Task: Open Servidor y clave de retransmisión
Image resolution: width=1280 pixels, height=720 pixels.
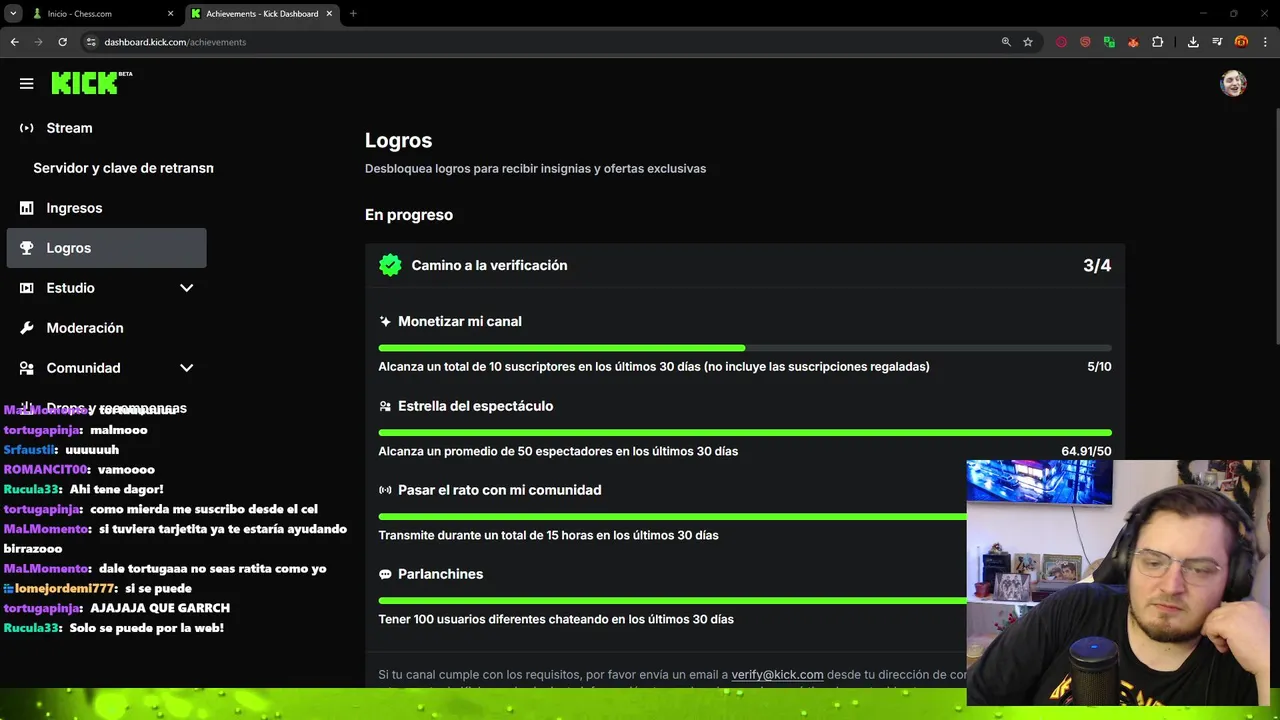Action: pyautogui.click(x=123, y=168)
